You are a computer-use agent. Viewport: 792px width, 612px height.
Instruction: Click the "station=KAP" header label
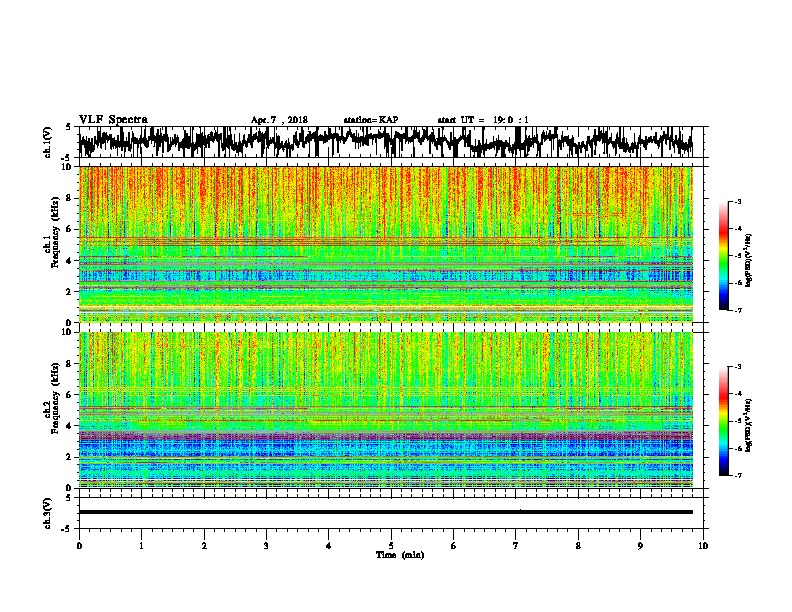[371, 120]
